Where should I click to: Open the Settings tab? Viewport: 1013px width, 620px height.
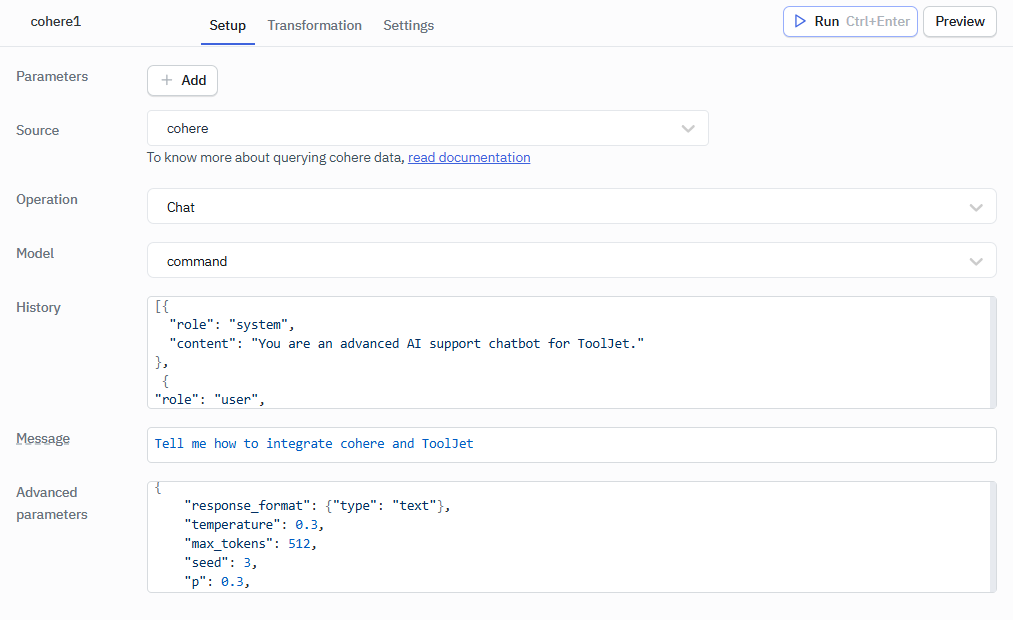408,25
